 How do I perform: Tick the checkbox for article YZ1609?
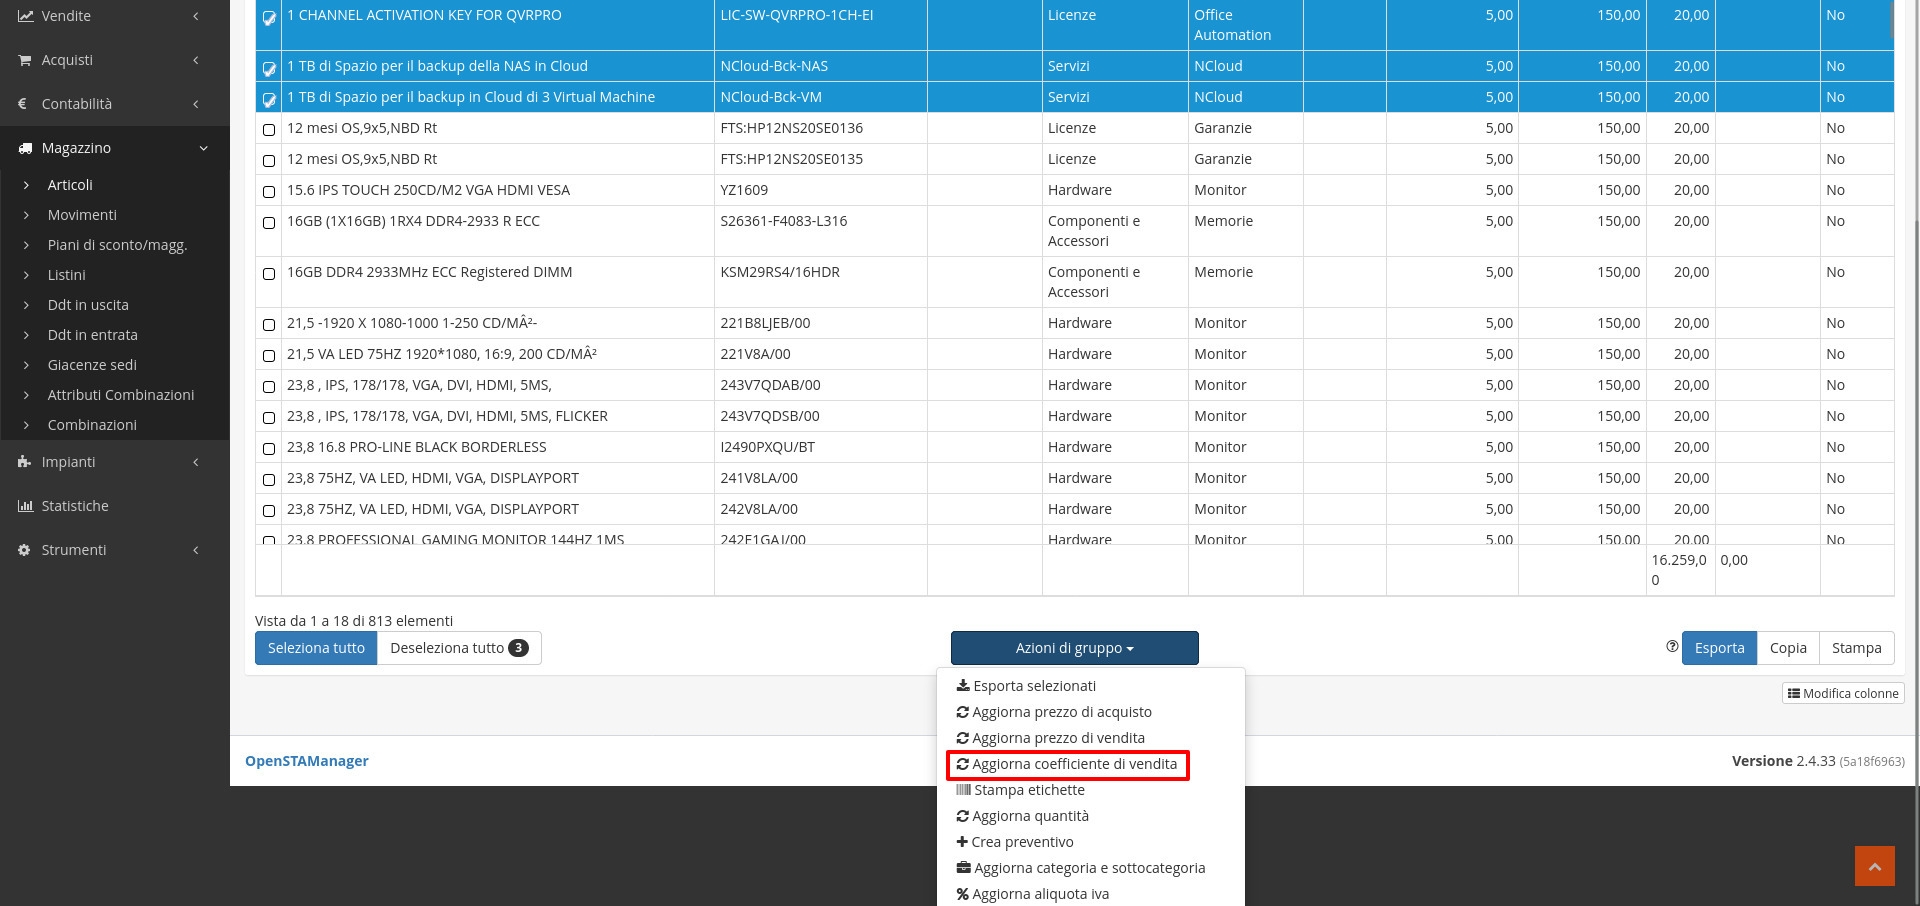click(269, 192)
